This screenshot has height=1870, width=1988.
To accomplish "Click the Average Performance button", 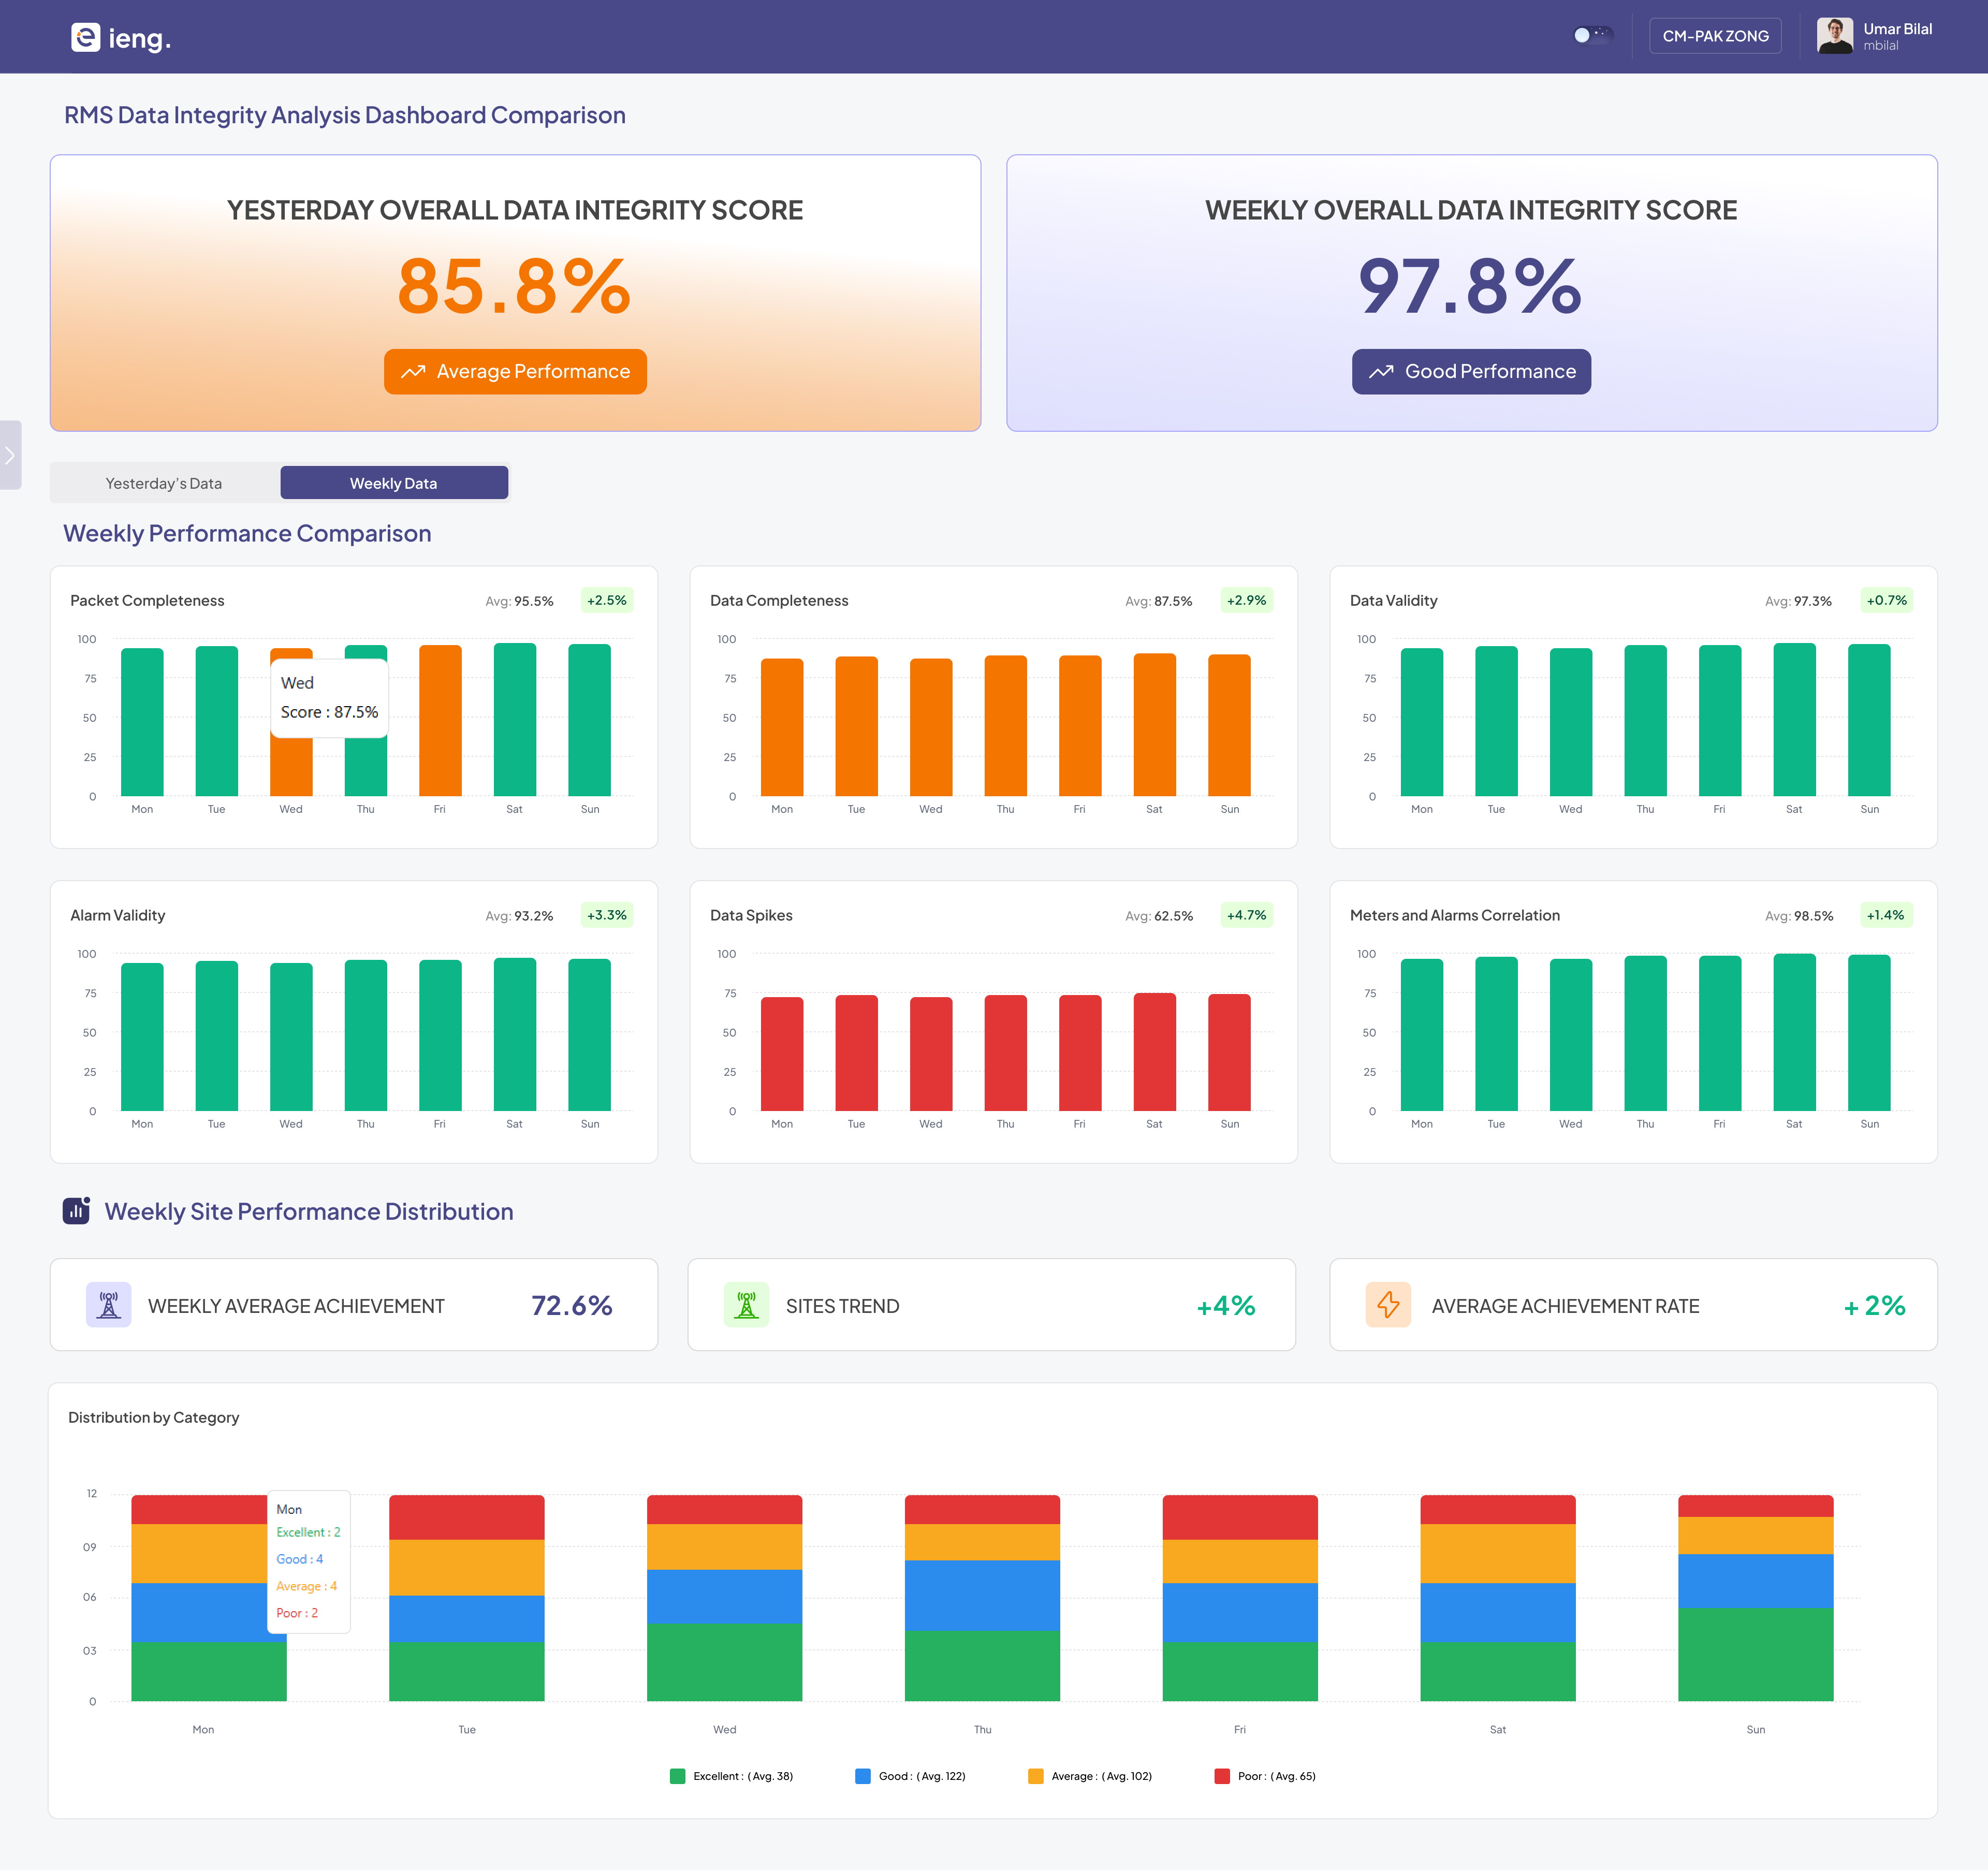I will coord(515,371).
